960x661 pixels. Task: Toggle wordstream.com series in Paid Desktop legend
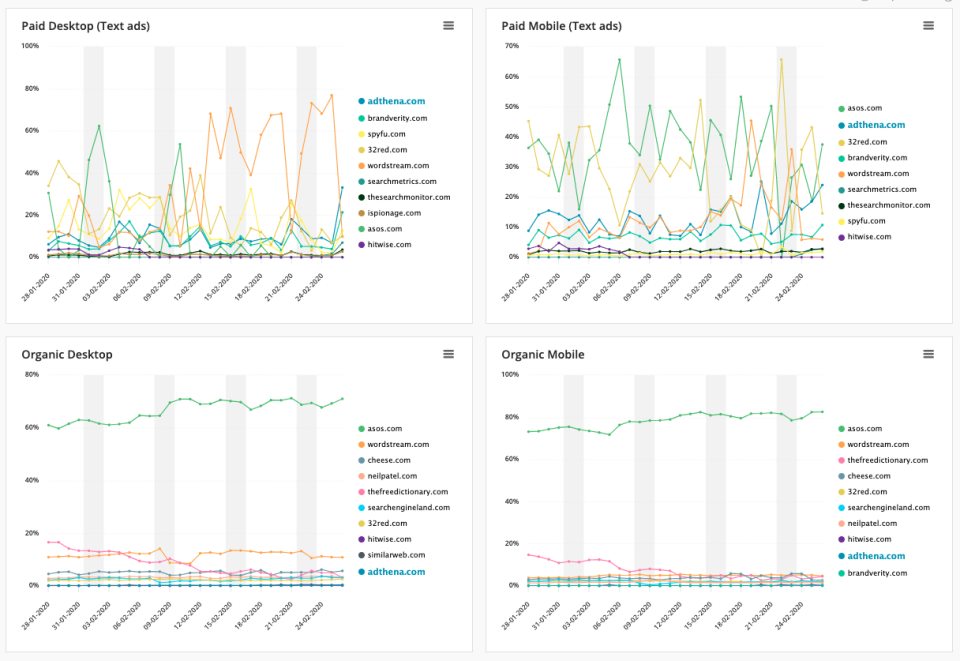(394, 166)
